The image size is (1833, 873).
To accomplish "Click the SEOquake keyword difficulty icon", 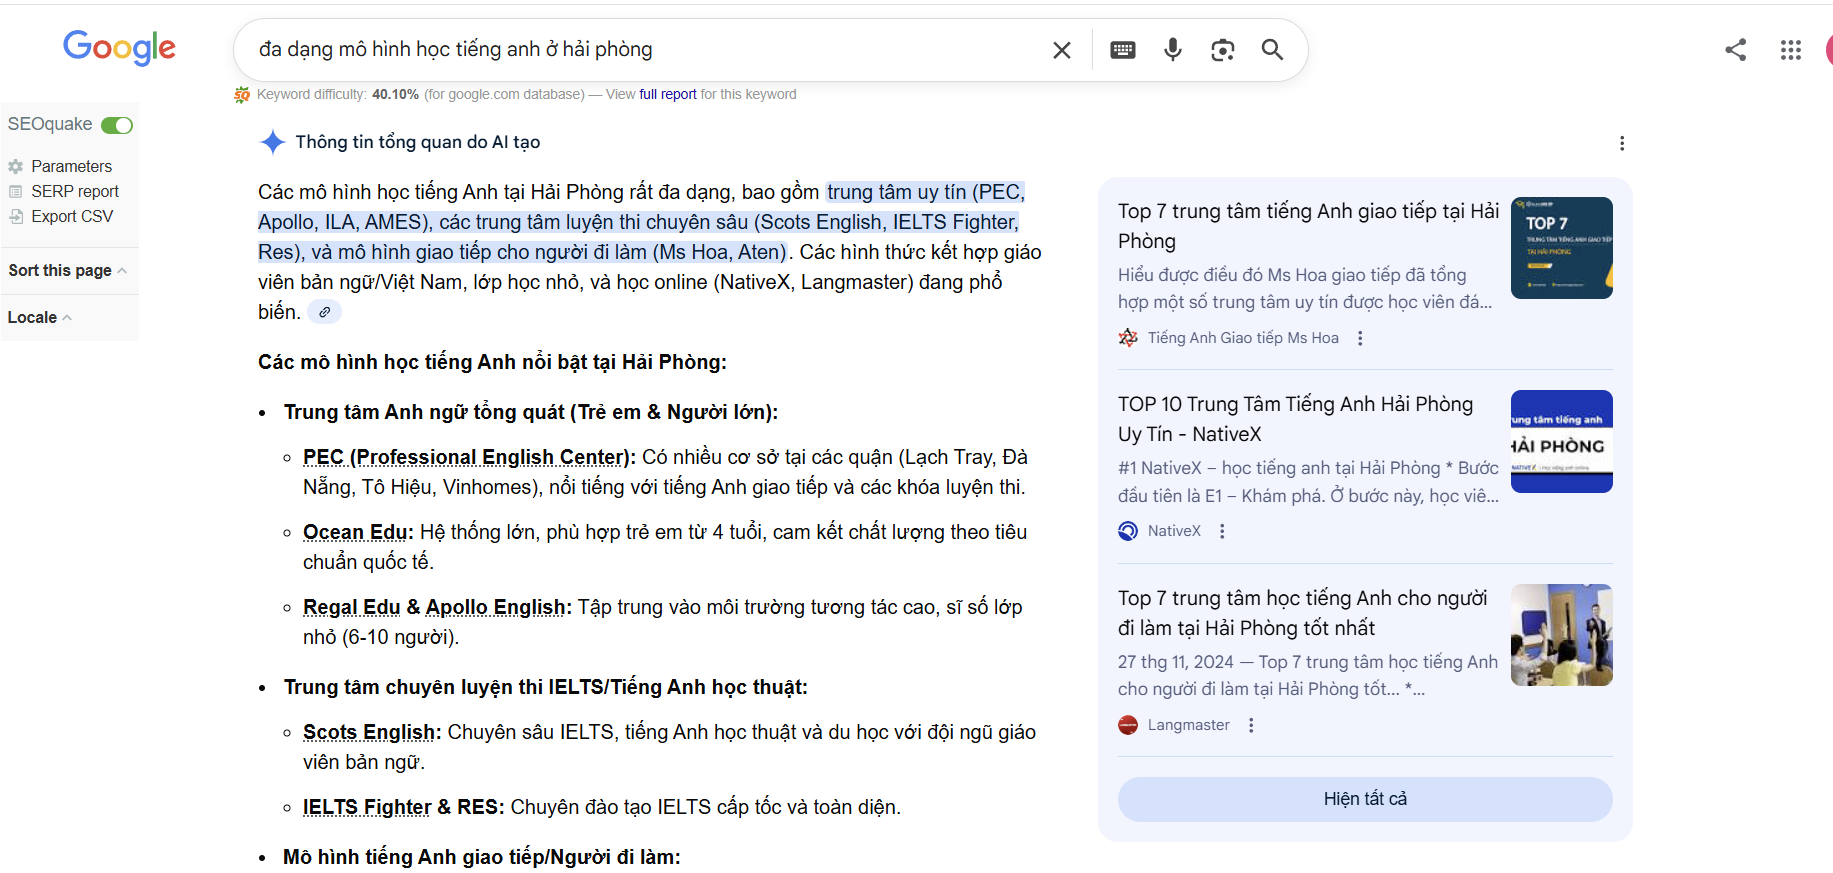I will coord(242,95).
